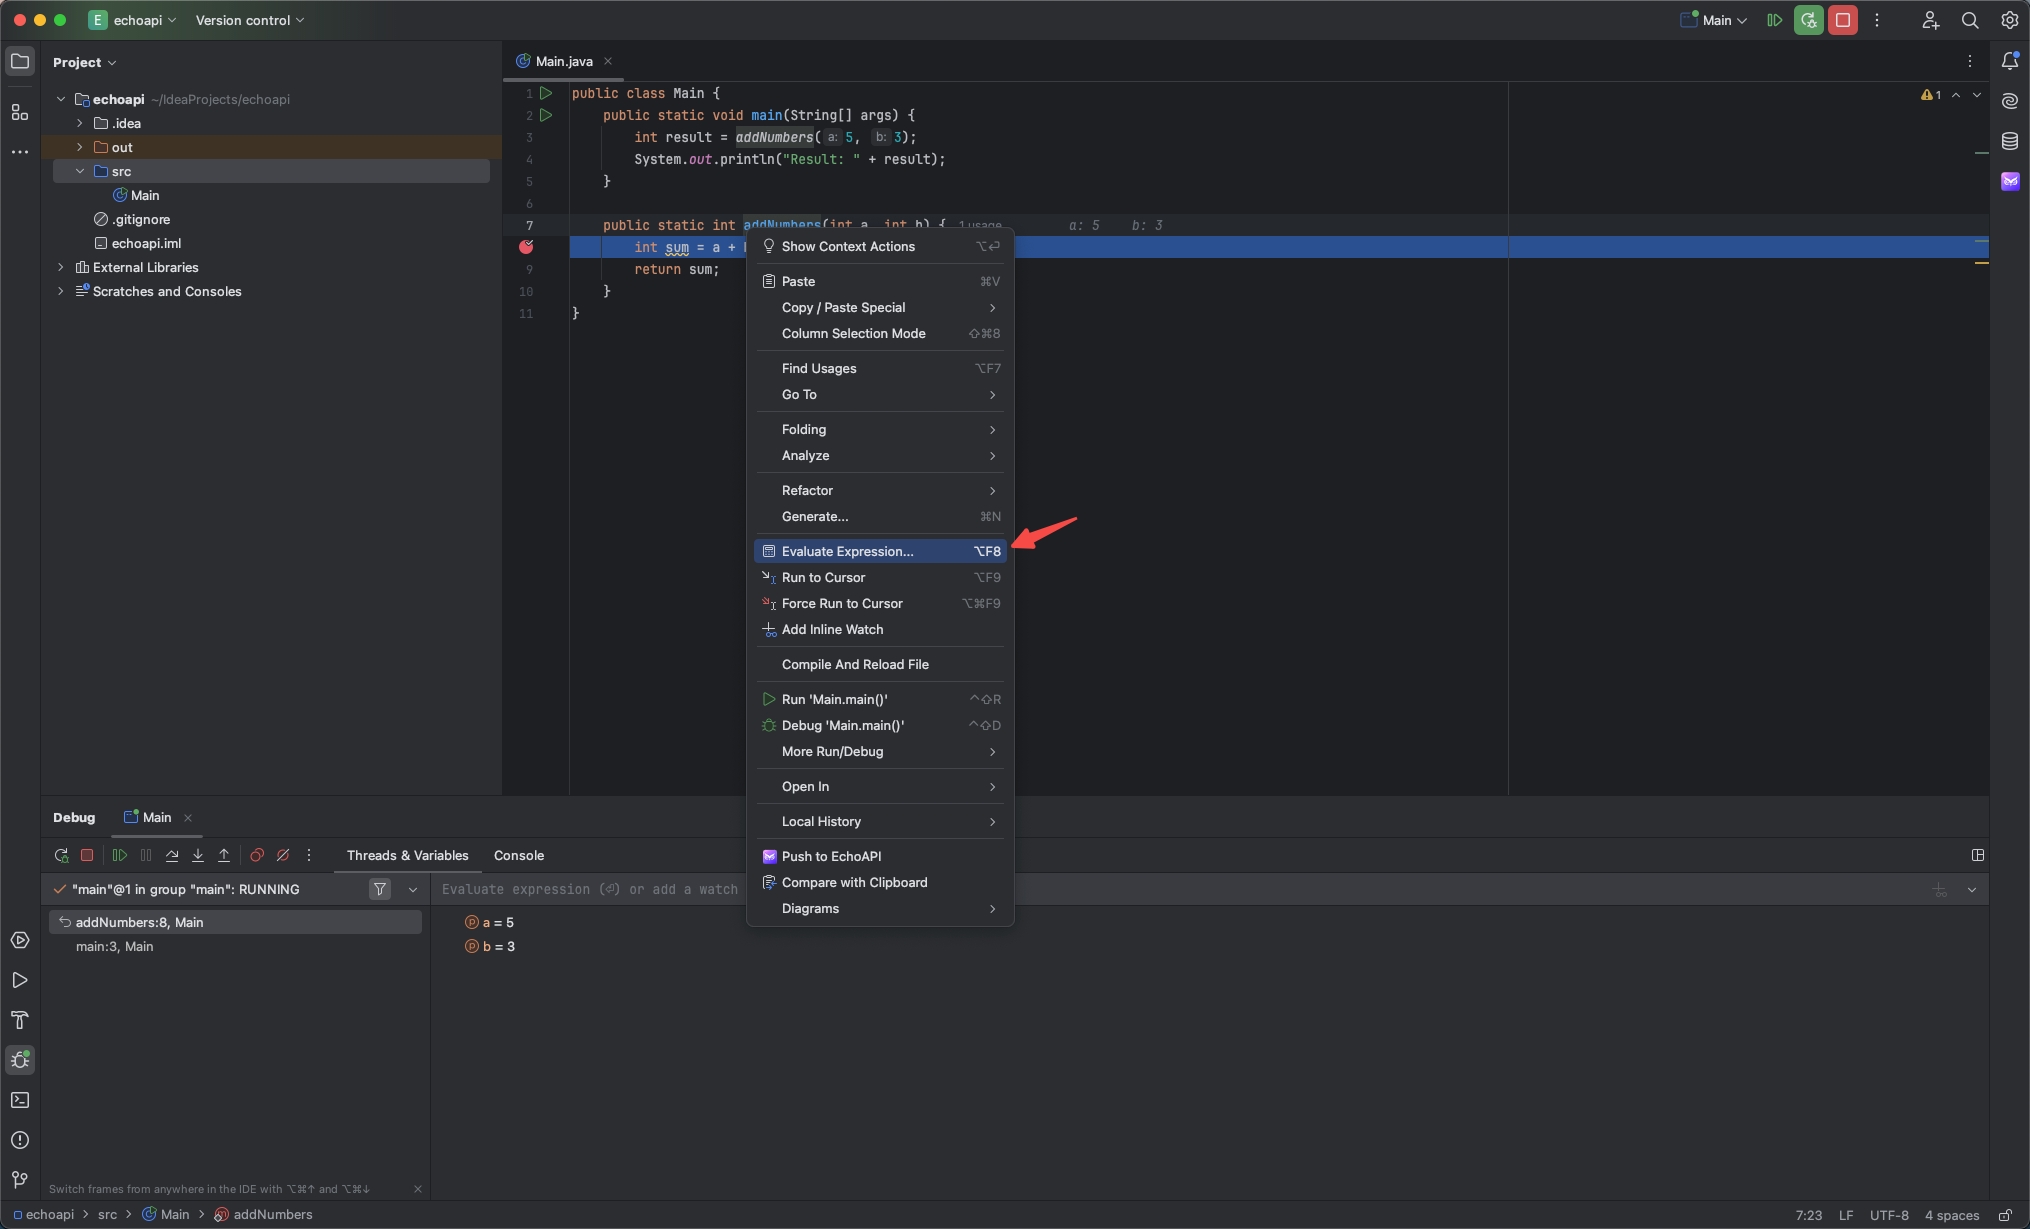Toggle debug layout settings icon
The height and width of the screenshot is (1229, 2030).
(x=1977, y=855)
